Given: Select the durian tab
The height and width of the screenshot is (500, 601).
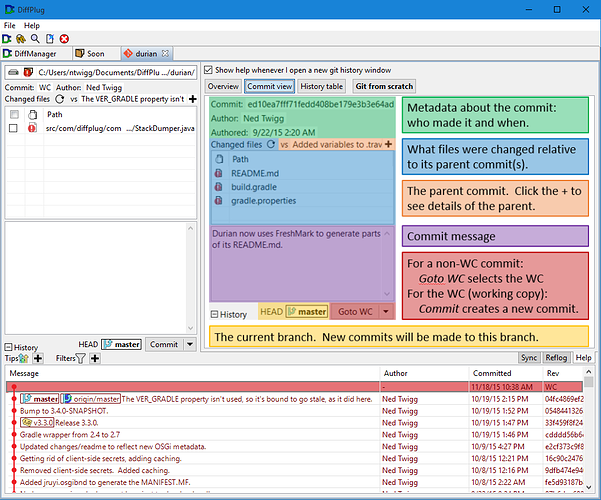Looking at the screenshot, I should pyautogui.click(x=146, y=53).
